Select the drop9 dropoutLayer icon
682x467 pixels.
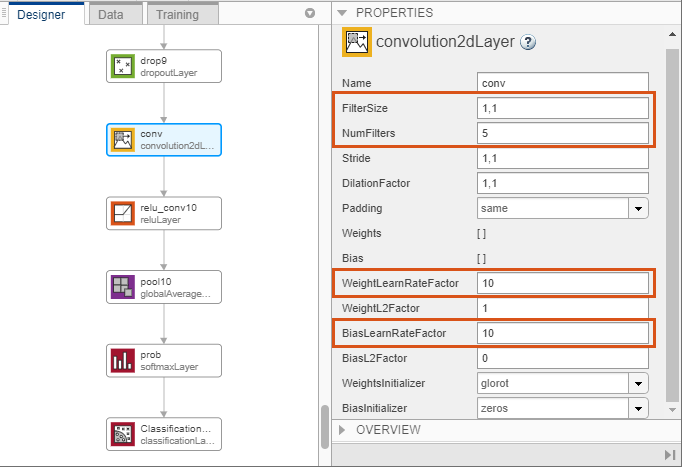[123, 66]
